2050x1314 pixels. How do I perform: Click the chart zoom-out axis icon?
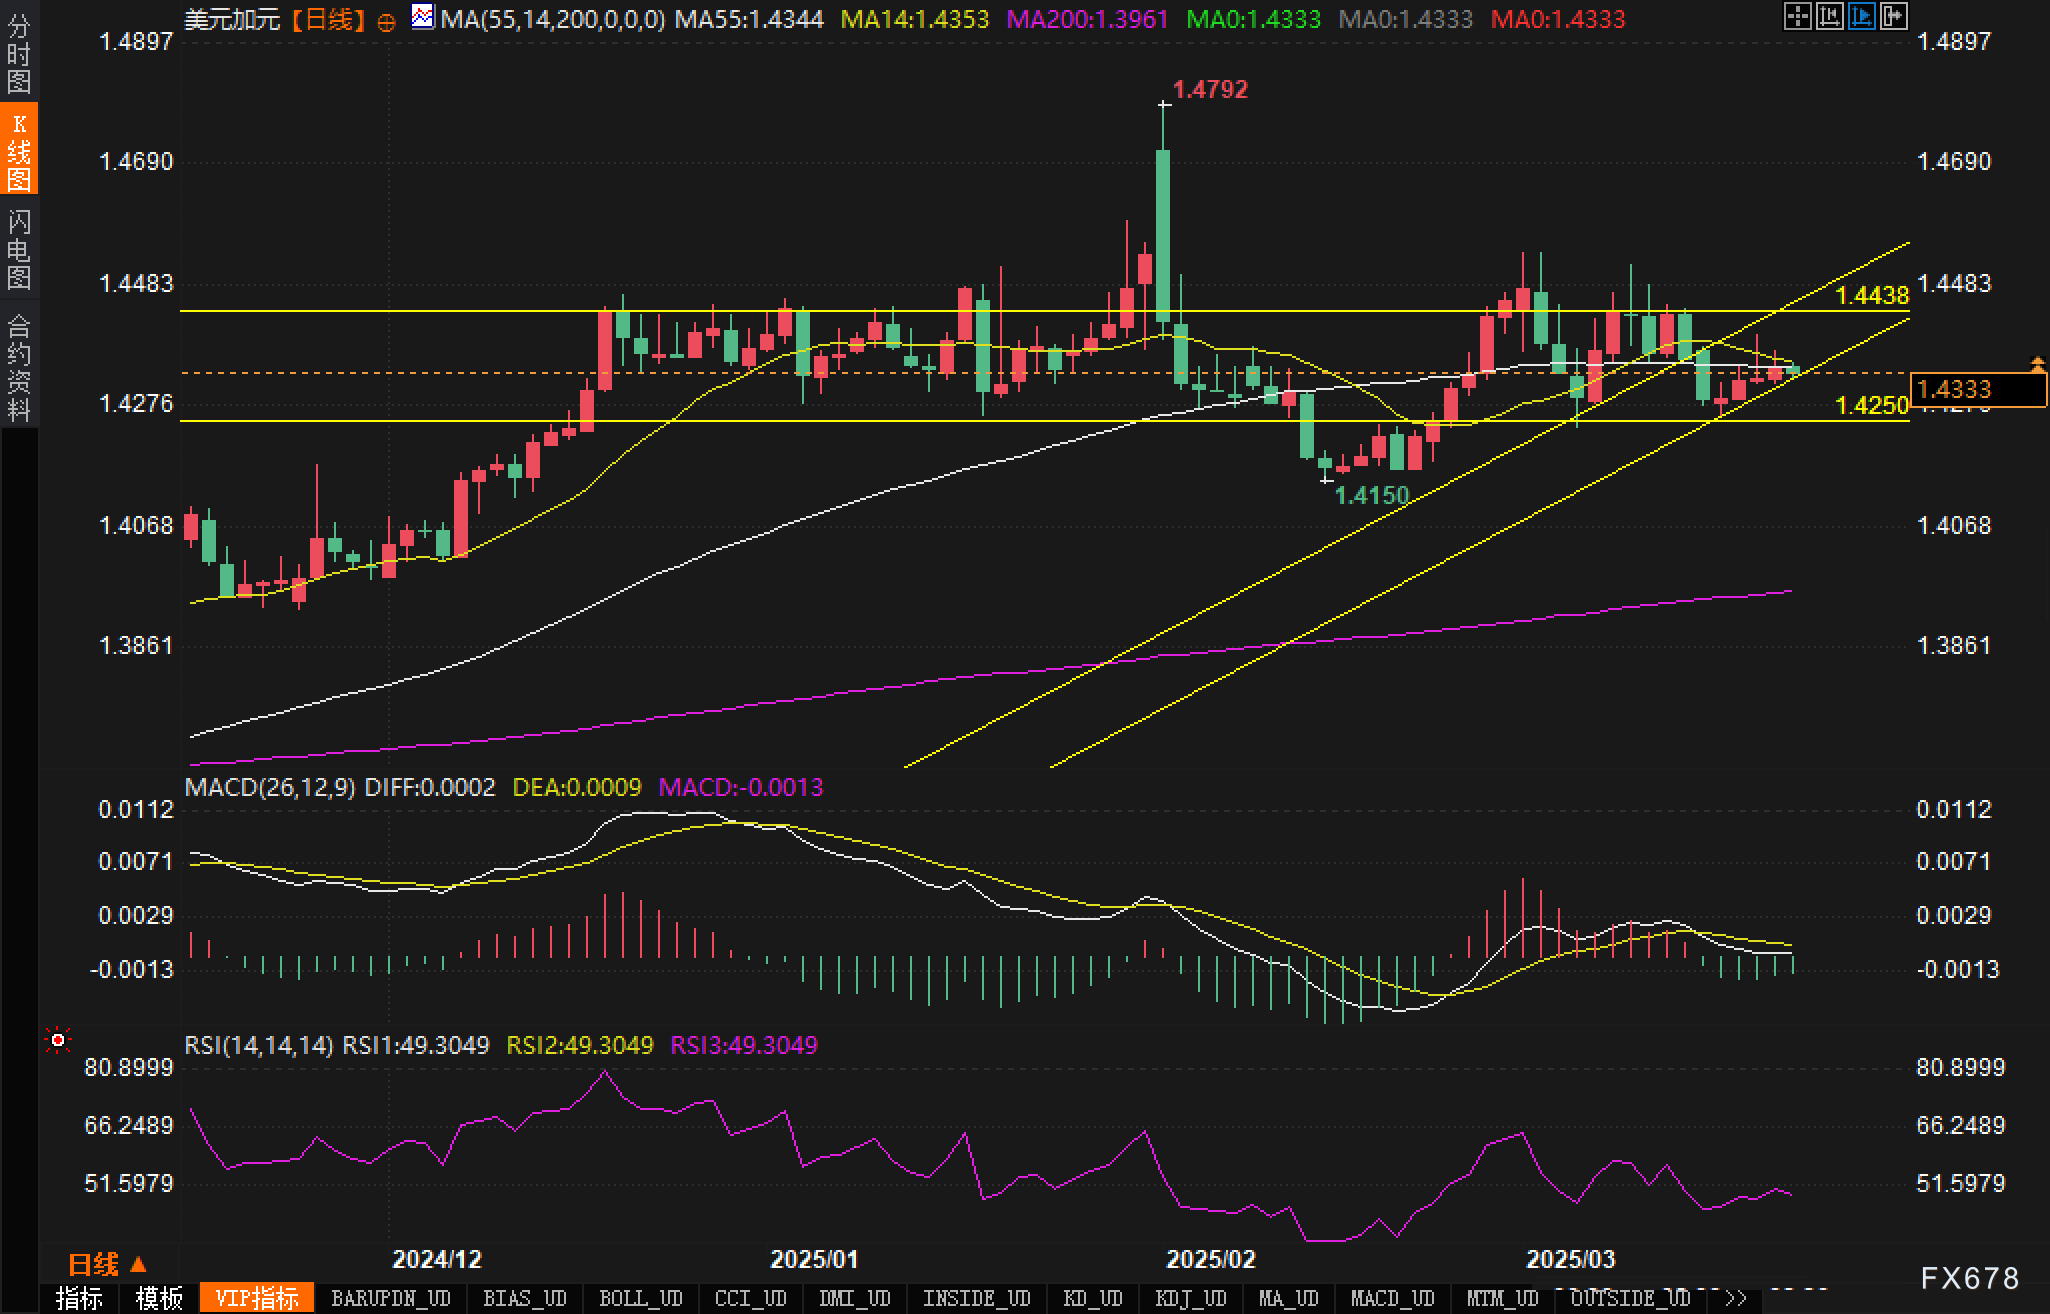pyautogui.click(x=1829, y=16)
